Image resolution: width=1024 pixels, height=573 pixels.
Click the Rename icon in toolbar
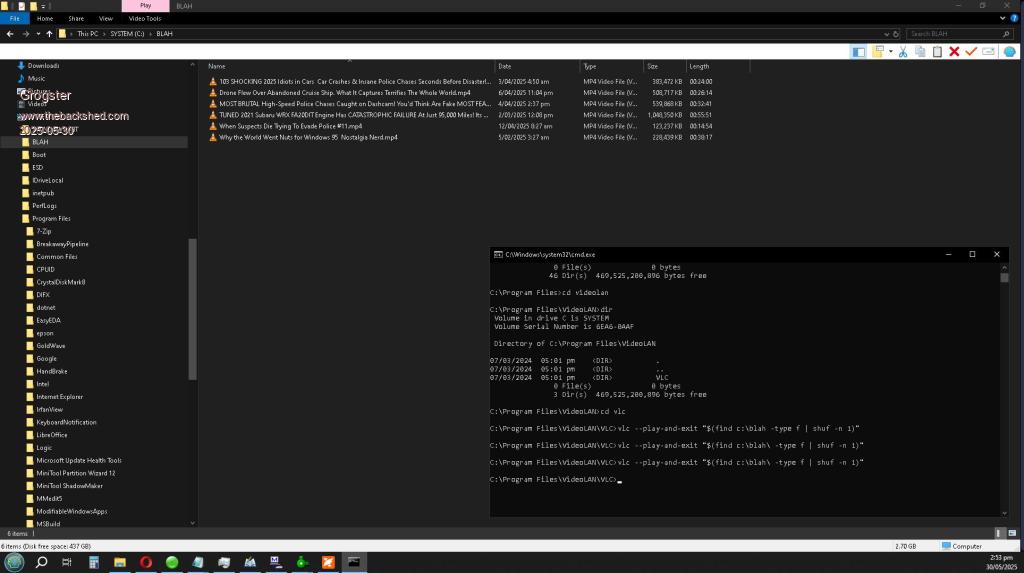988,51
